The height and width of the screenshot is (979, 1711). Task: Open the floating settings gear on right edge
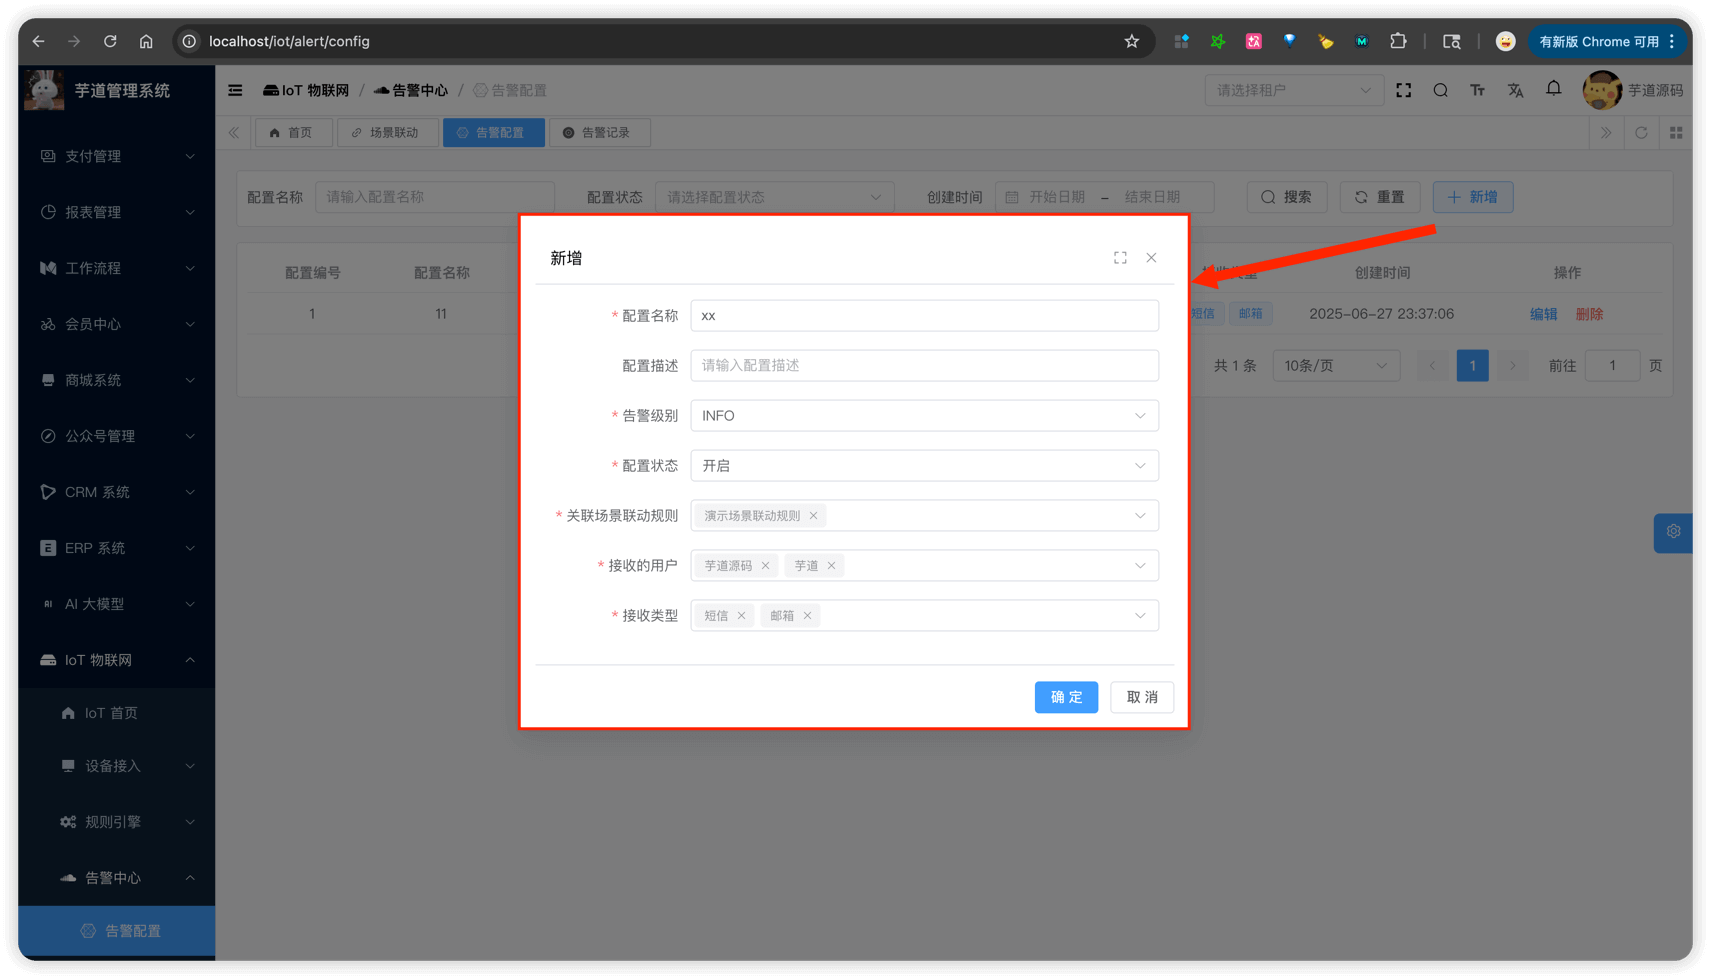pos(1673,532)
